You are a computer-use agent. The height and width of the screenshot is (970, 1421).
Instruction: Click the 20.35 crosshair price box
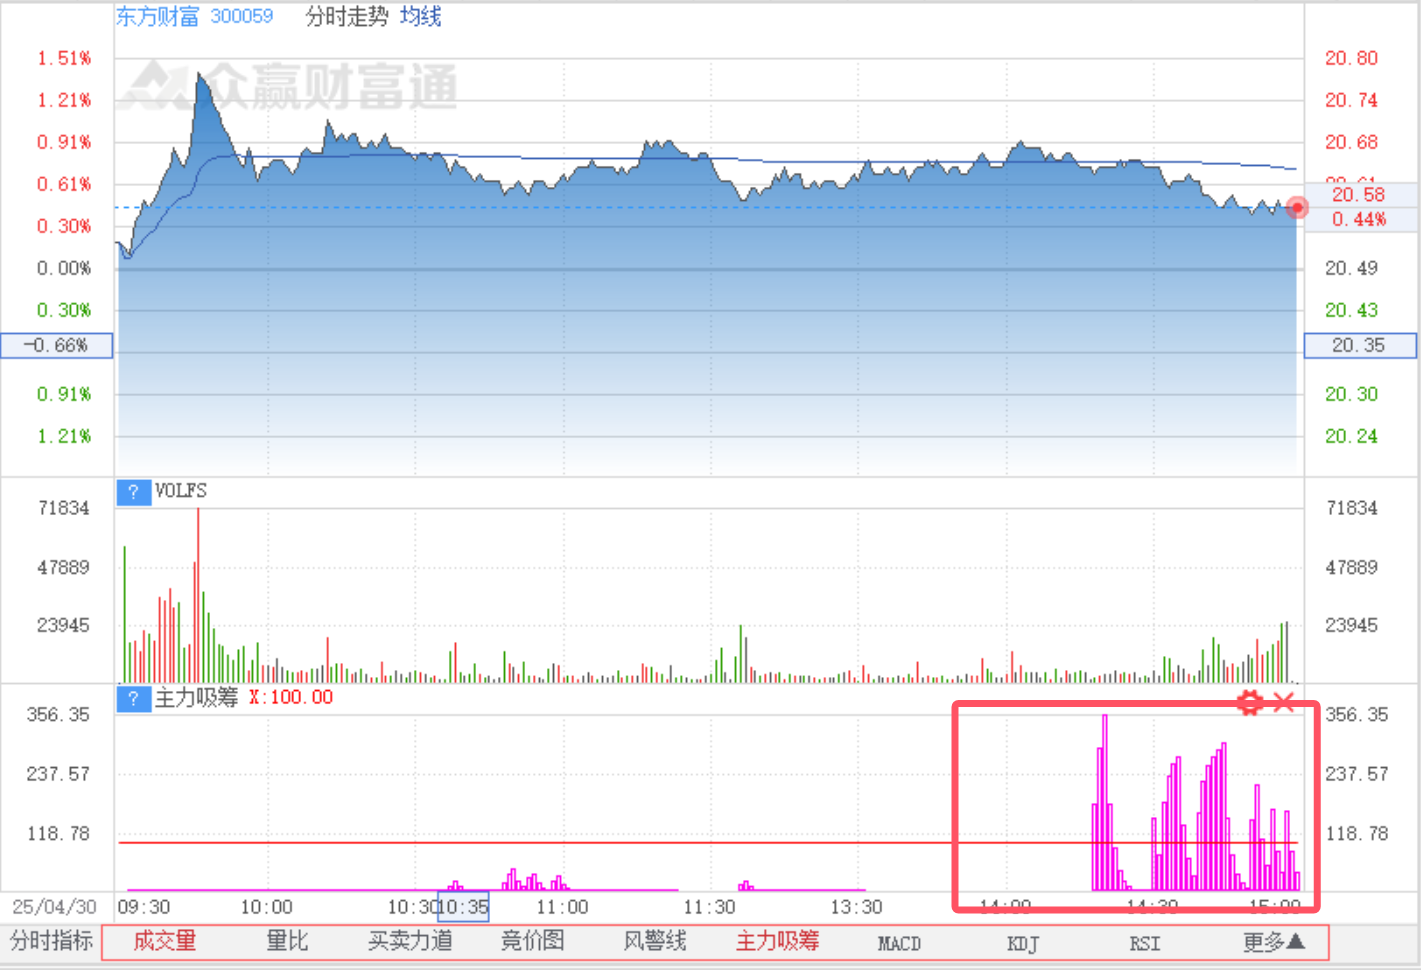[1360, 345]
